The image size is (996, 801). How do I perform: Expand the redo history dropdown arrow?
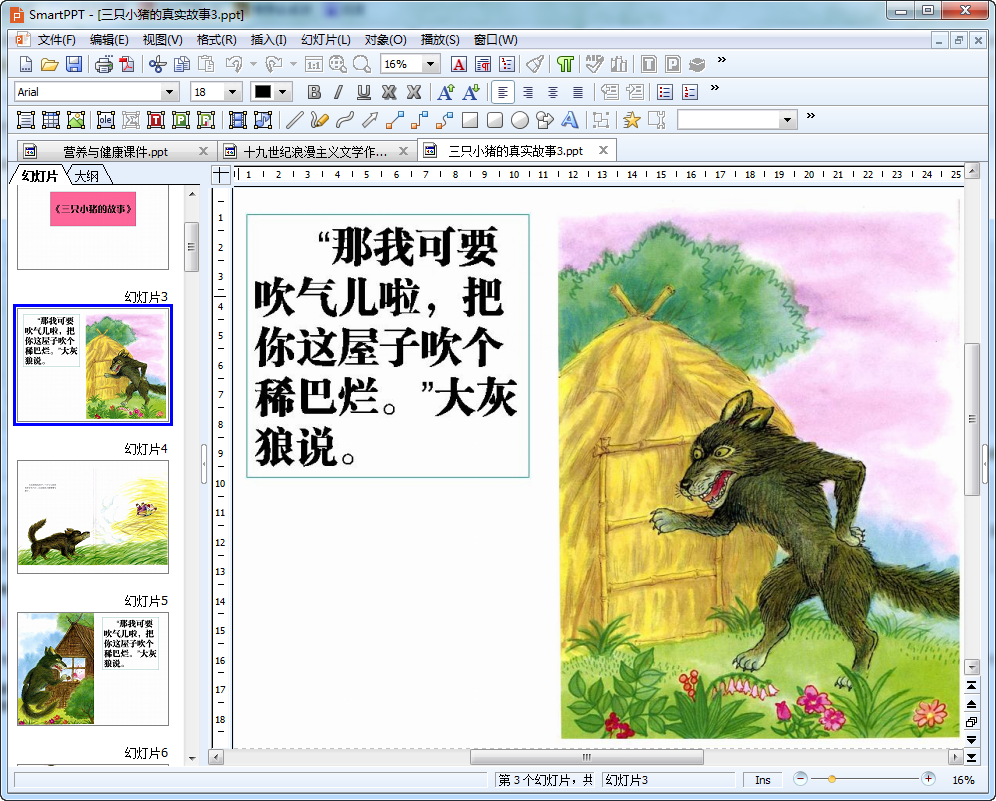tap(293, 64)
